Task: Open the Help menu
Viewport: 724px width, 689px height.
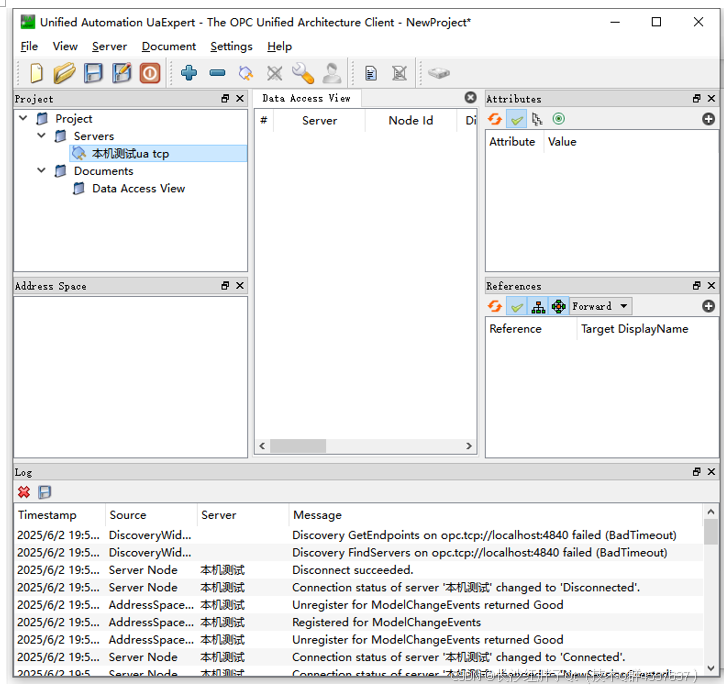Action: point(279,47)
